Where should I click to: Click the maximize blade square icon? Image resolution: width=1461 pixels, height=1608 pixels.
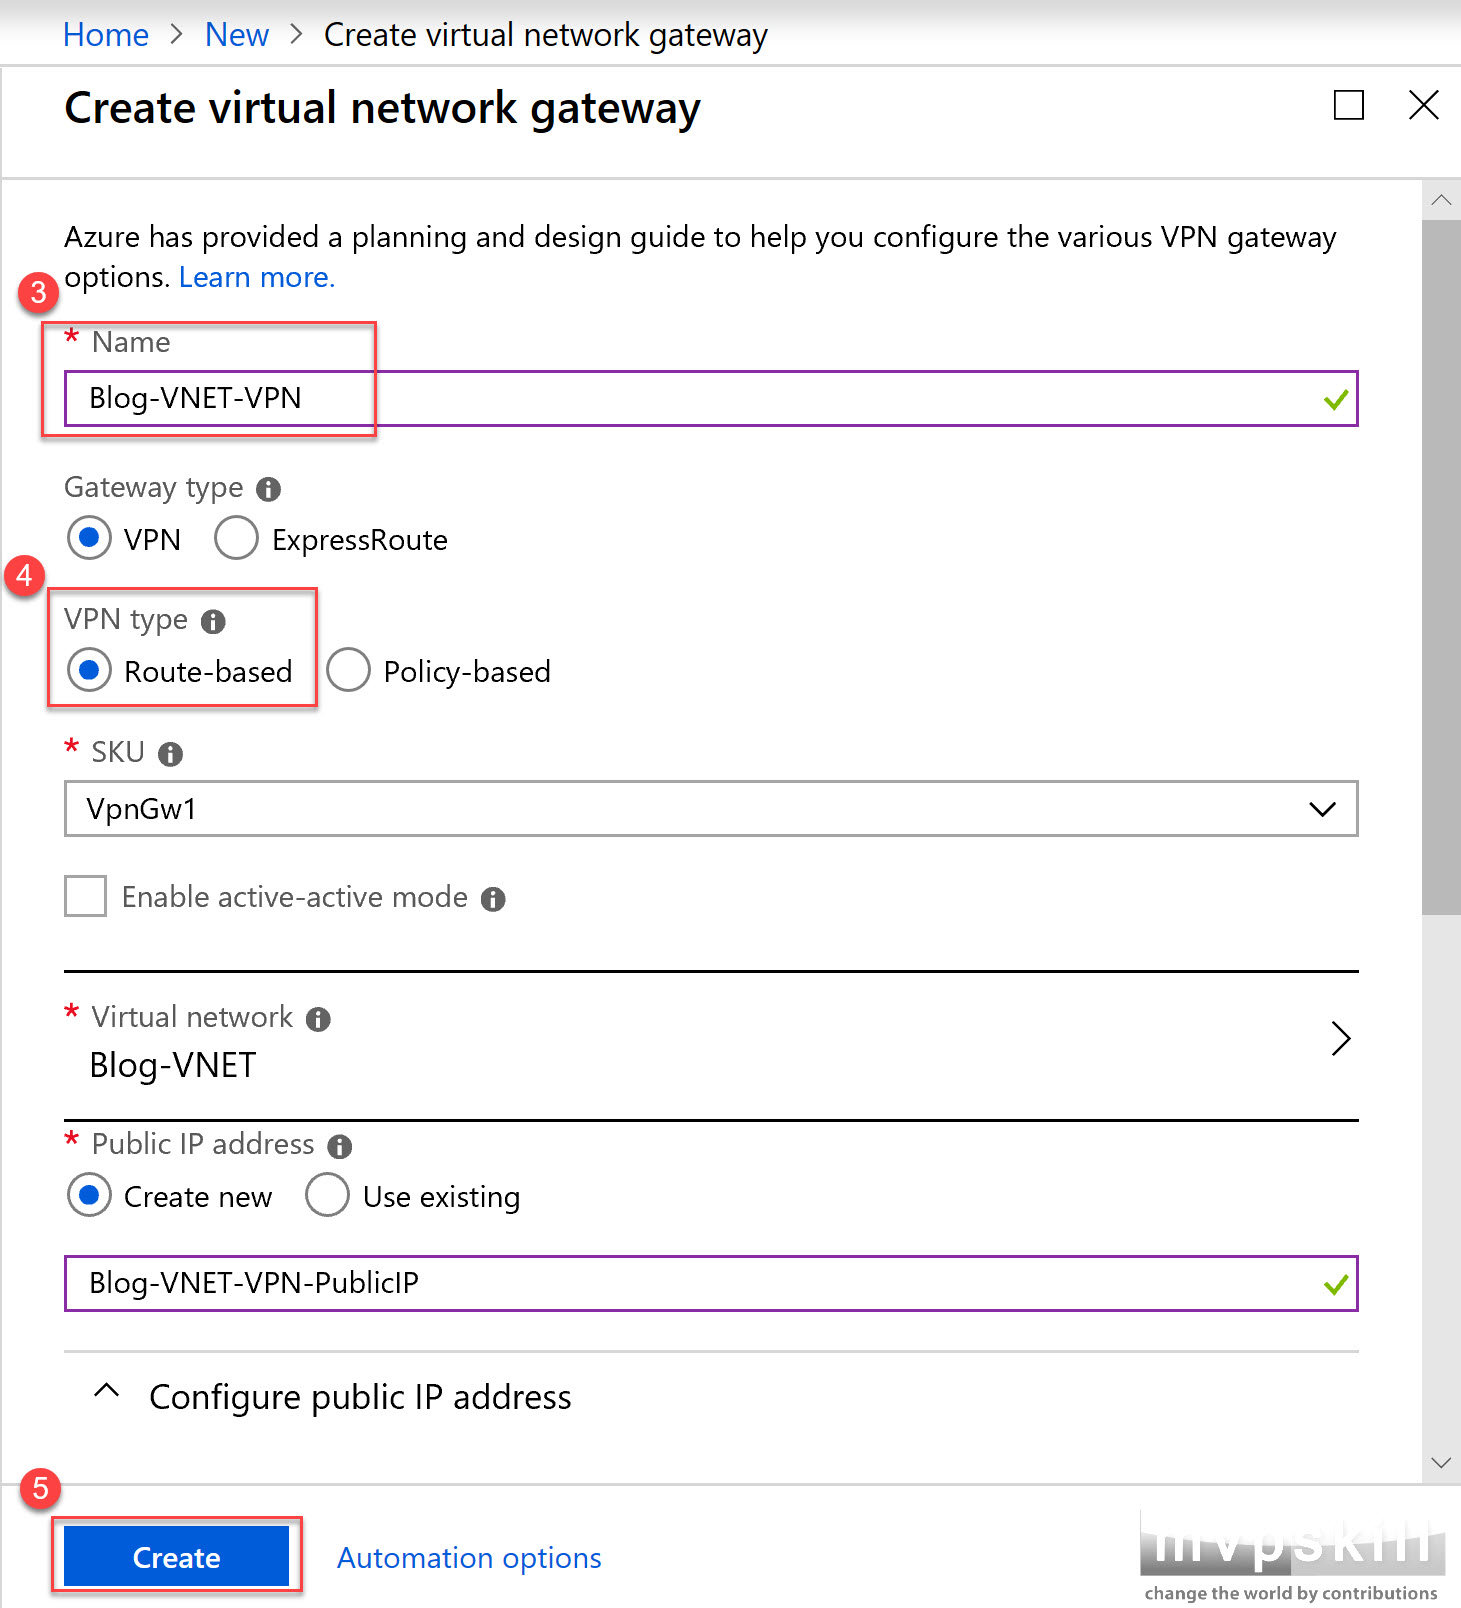1349,105
